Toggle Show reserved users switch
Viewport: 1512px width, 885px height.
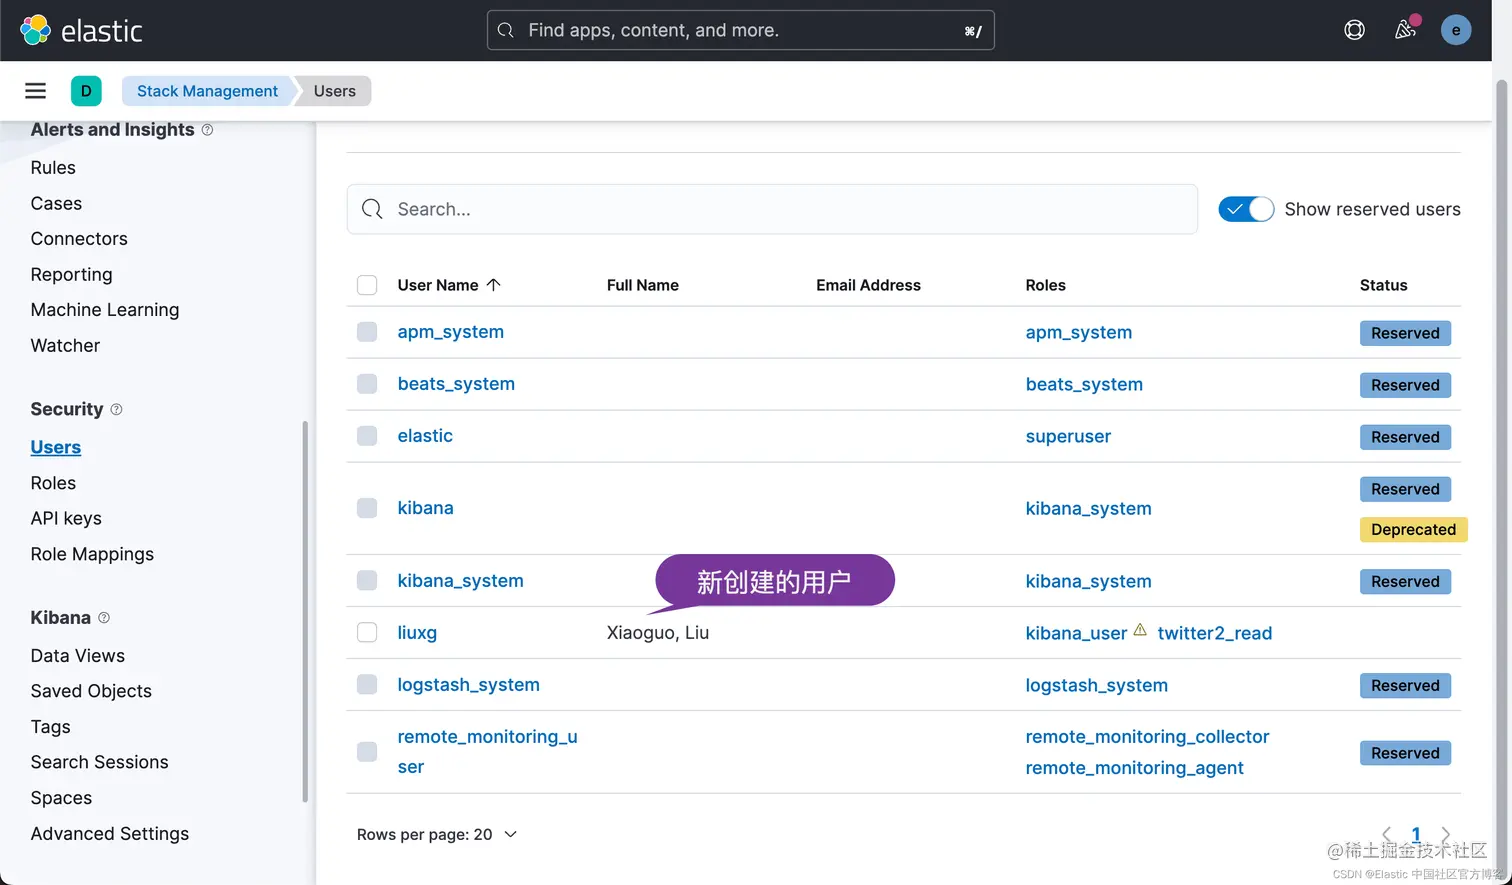tap(1246, 209)
